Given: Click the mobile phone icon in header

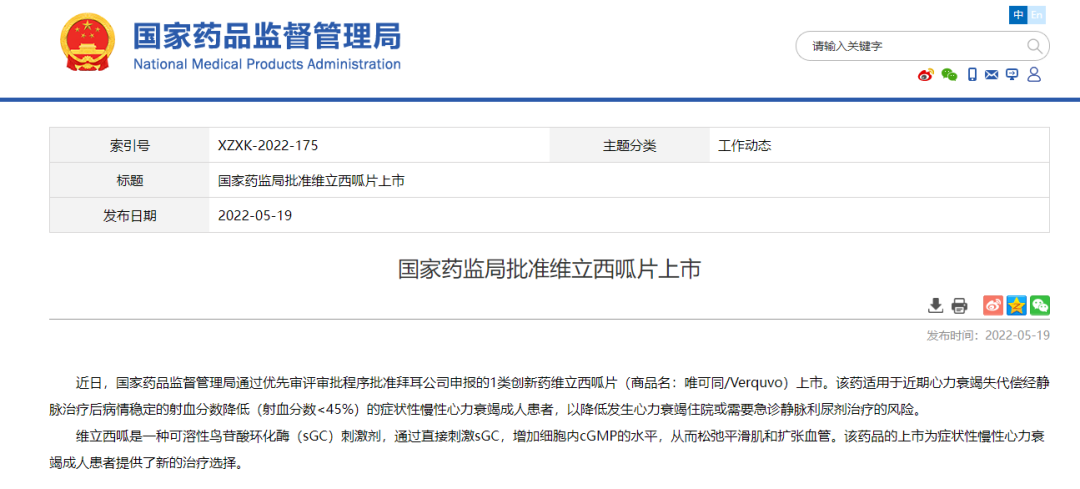Looking at the screenshot, I should (x=972, y=75).
